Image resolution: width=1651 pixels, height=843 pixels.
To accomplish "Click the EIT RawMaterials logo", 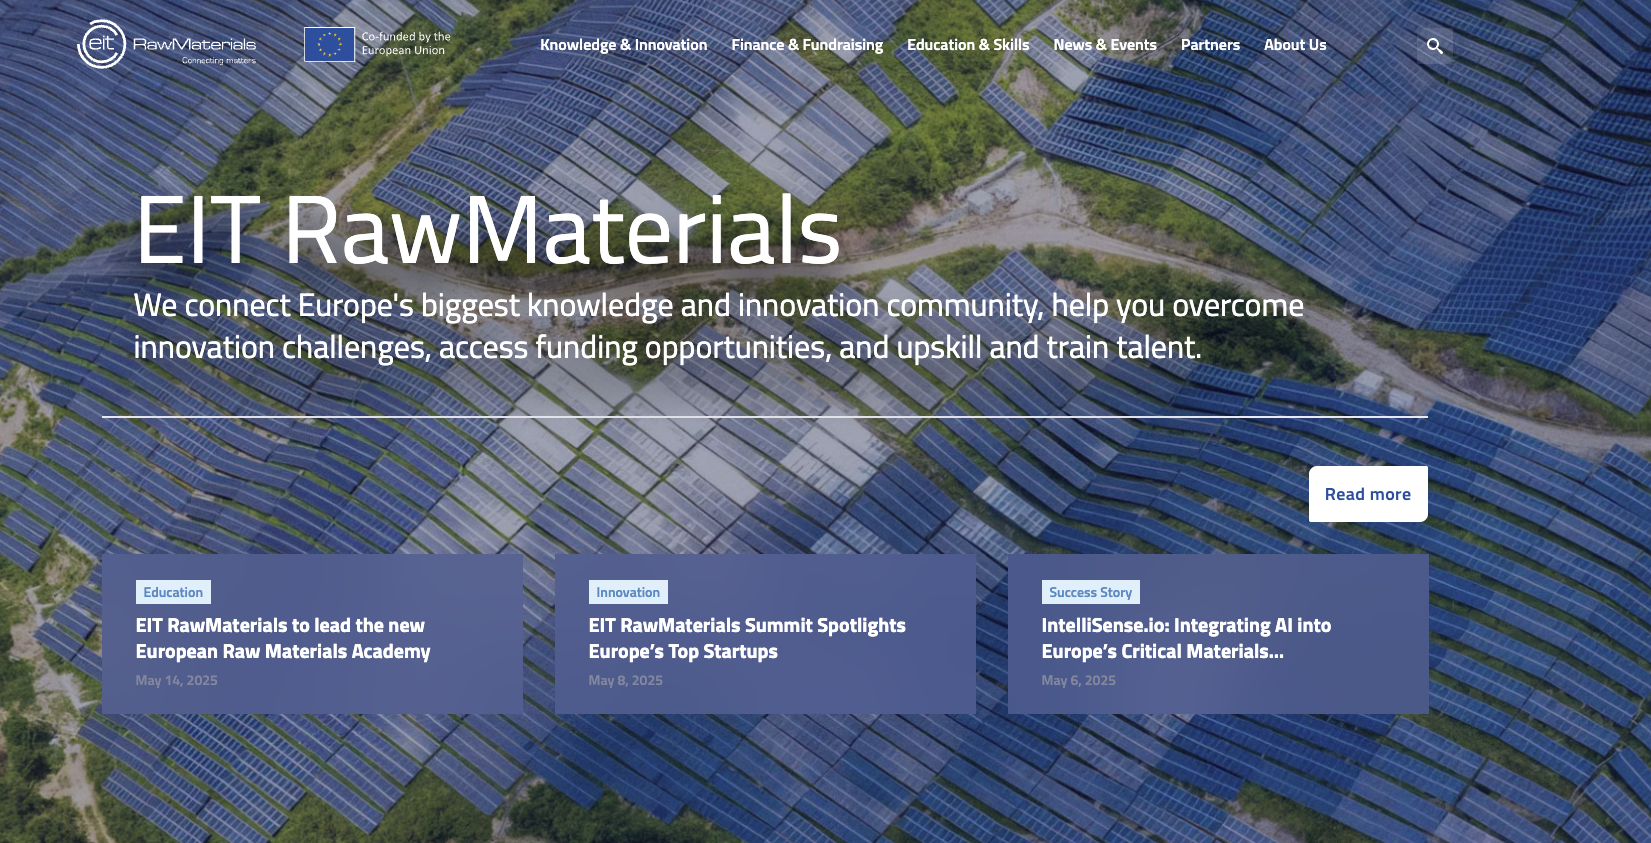I will (167, 45).
